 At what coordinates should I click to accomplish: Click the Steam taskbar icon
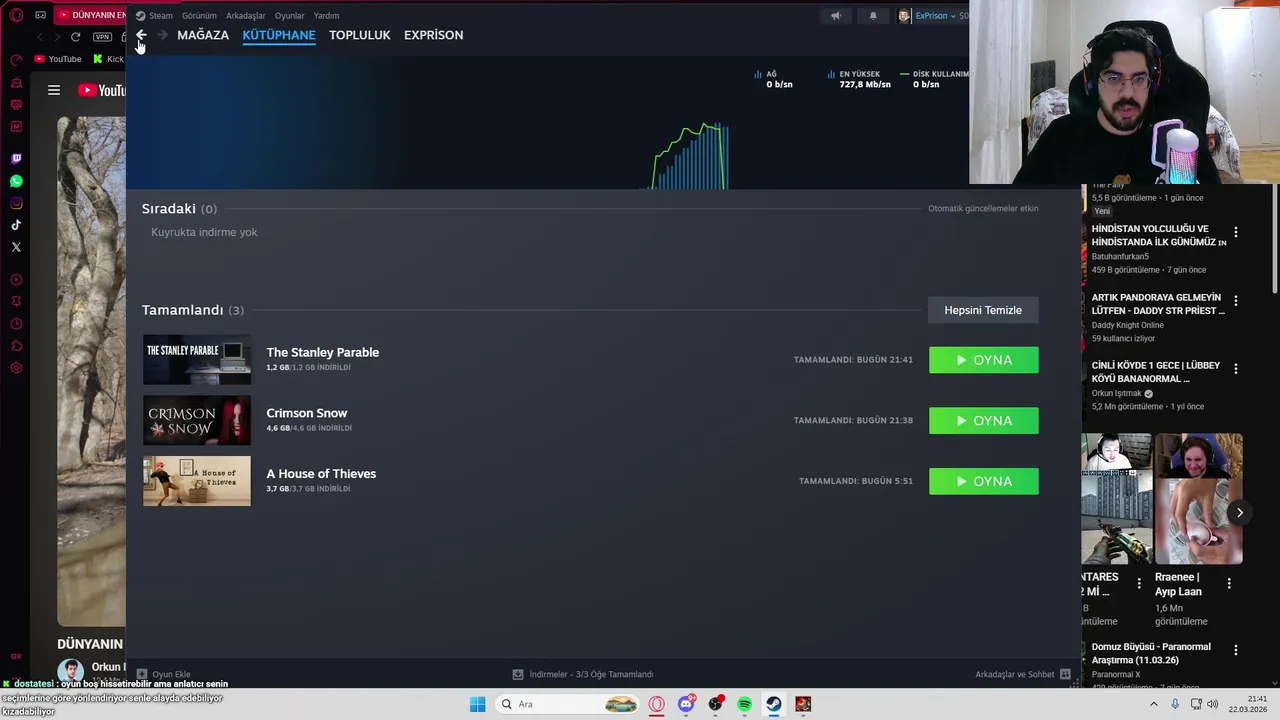click(773, 704)
